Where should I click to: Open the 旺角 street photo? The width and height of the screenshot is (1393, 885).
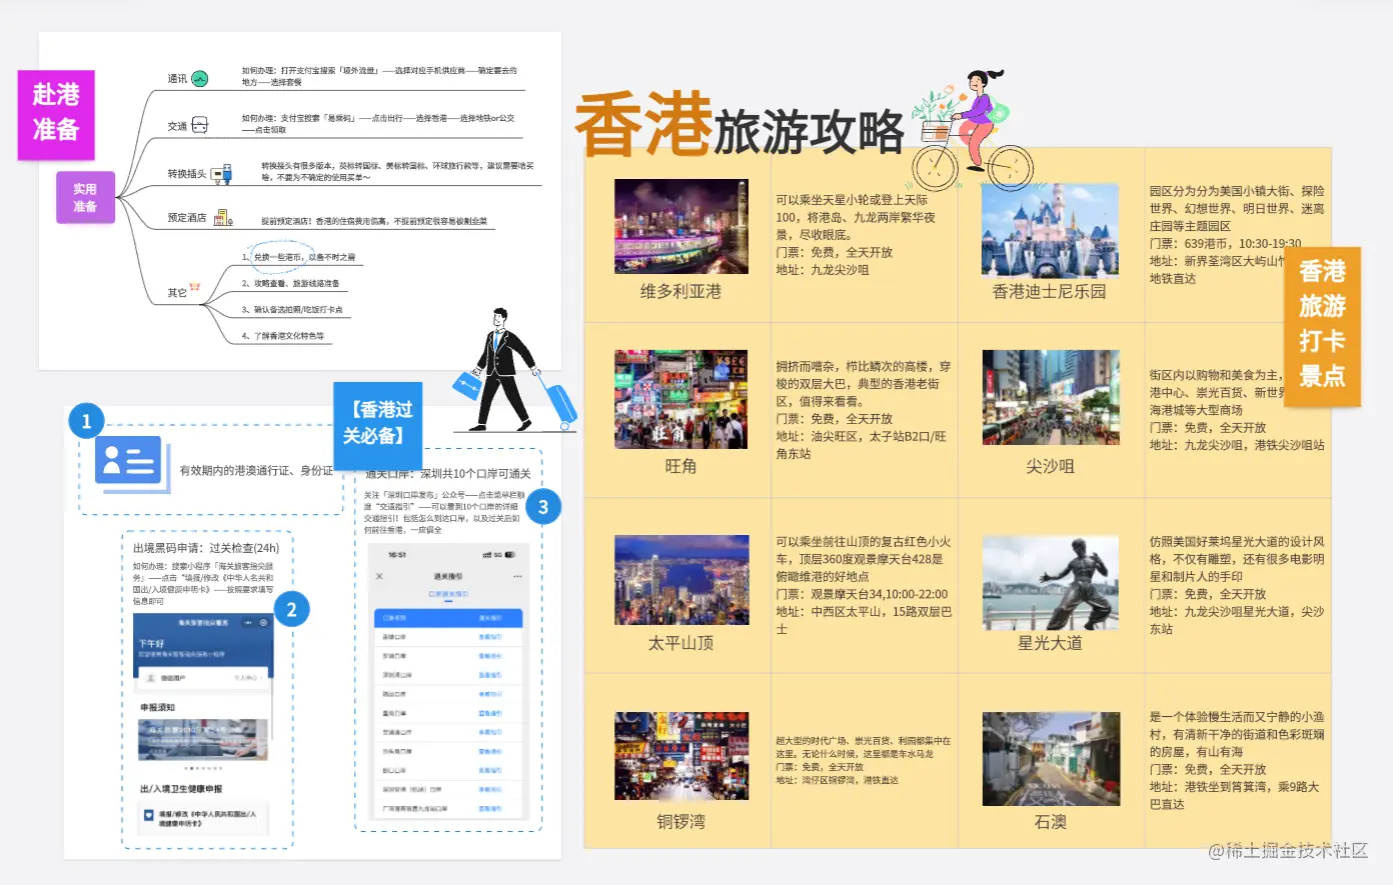click(x=681, y=399)
